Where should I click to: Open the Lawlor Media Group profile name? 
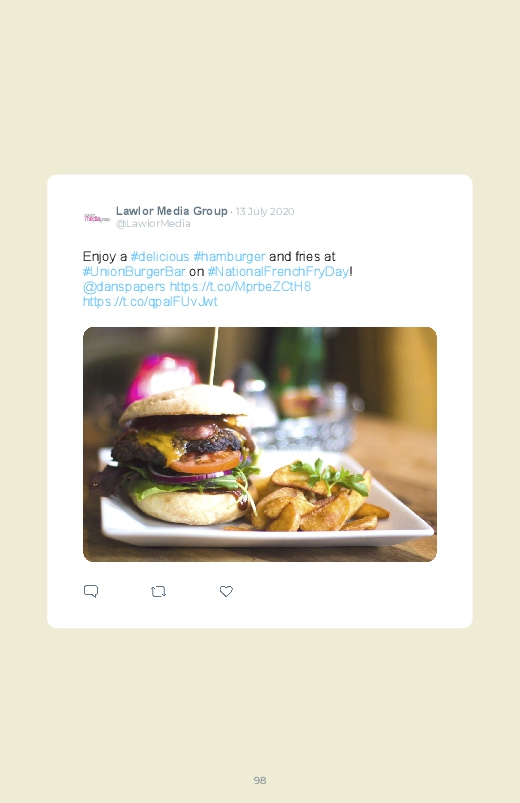click(172, 211)
